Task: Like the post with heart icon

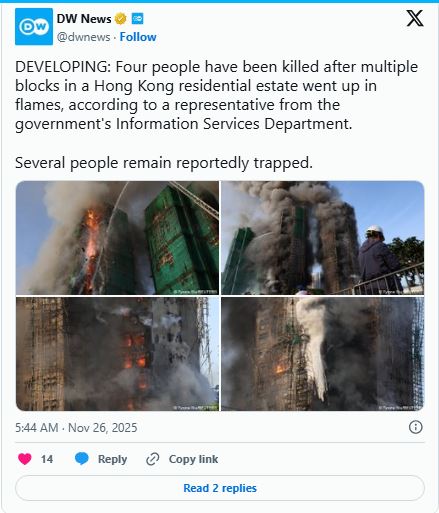Action: coord(25,459)
